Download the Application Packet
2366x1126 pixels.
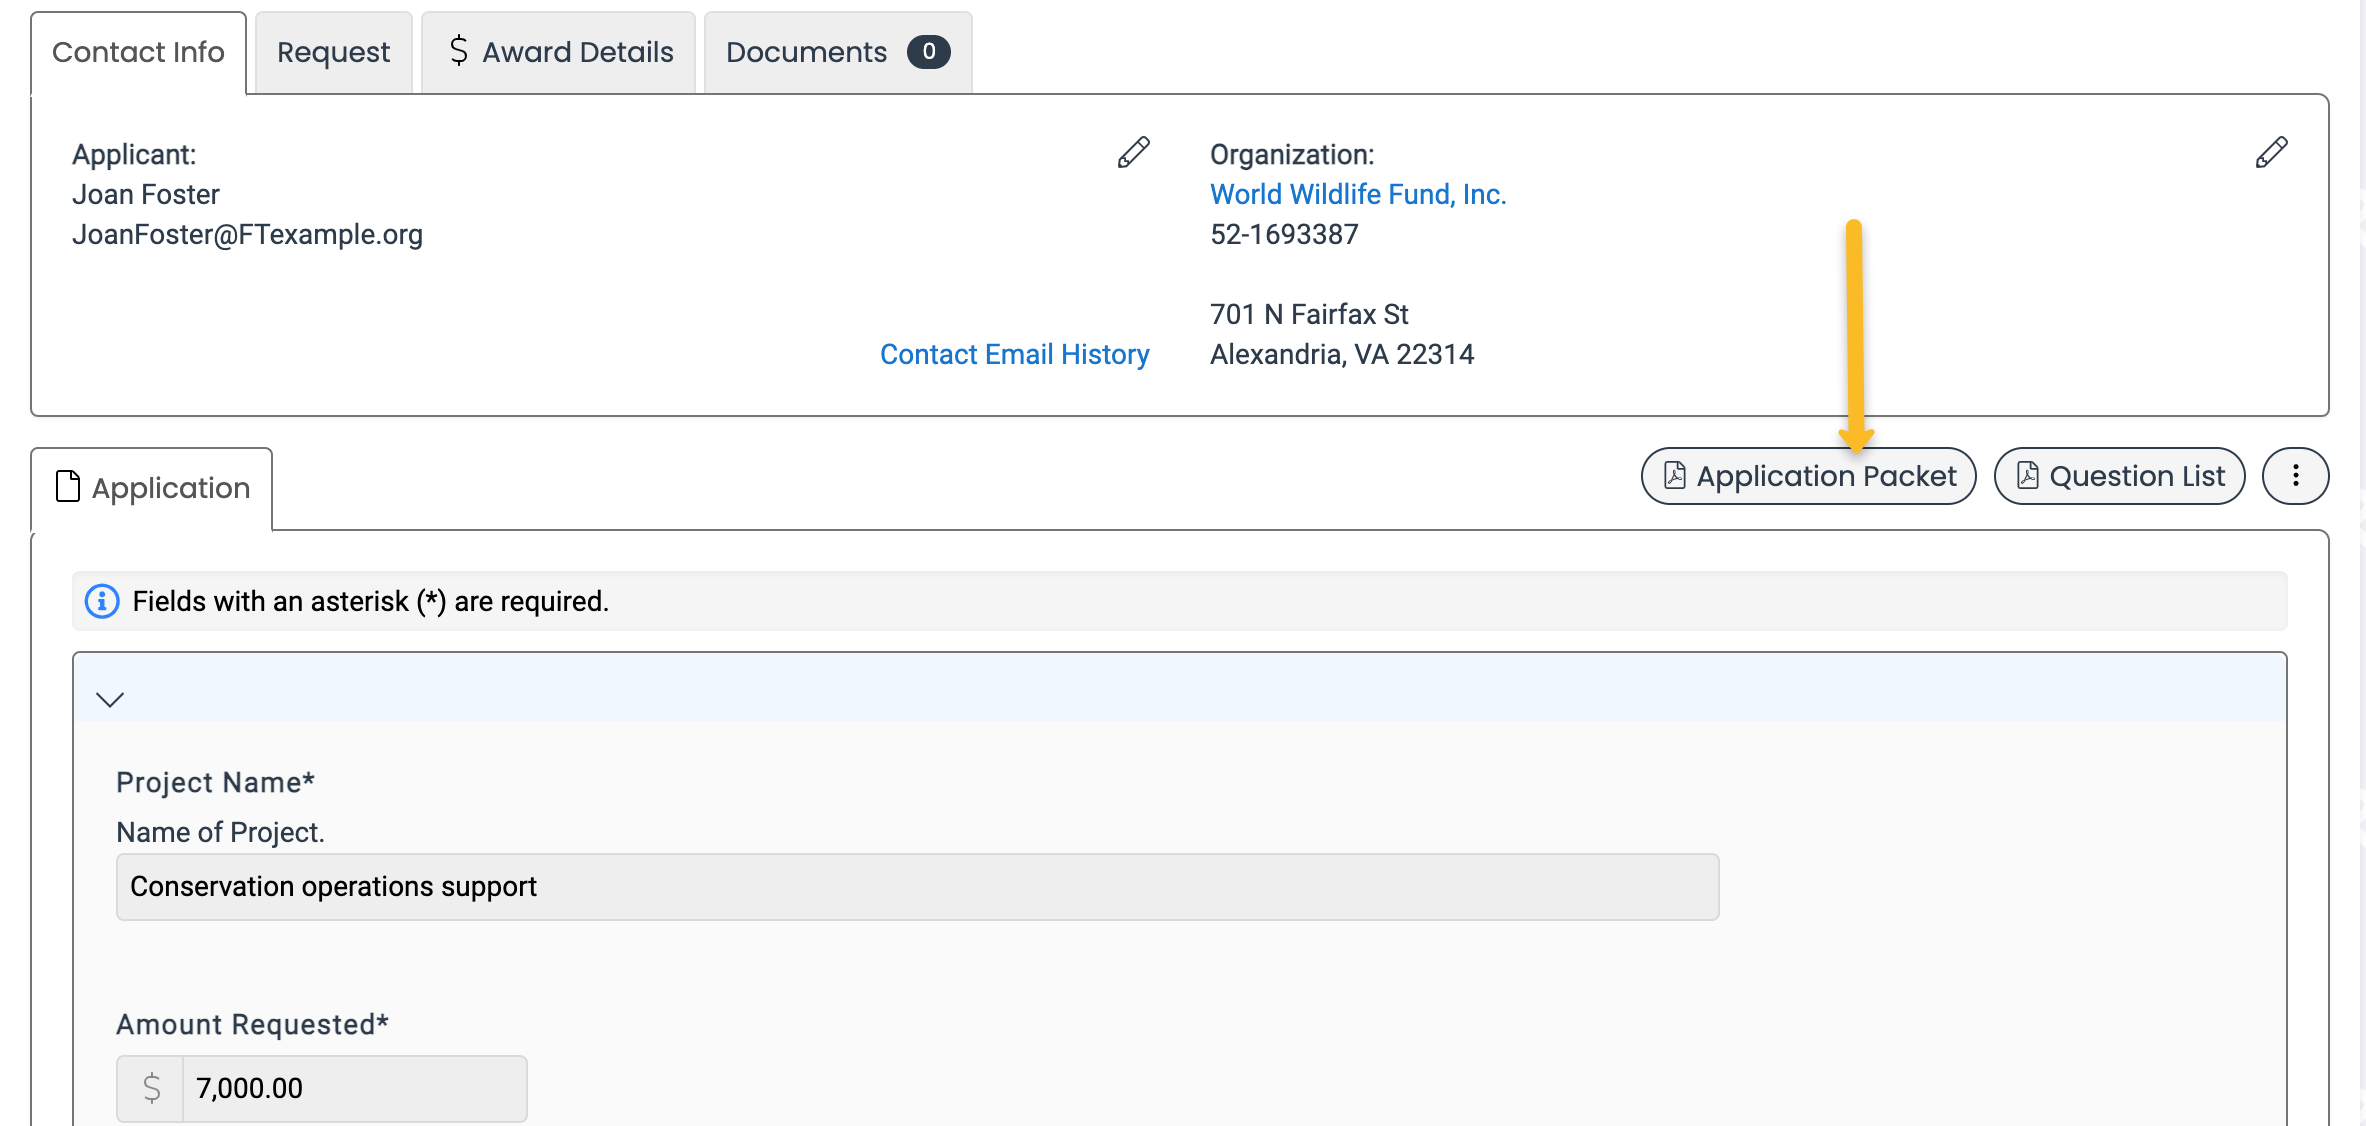click(x=1825, y=476)
